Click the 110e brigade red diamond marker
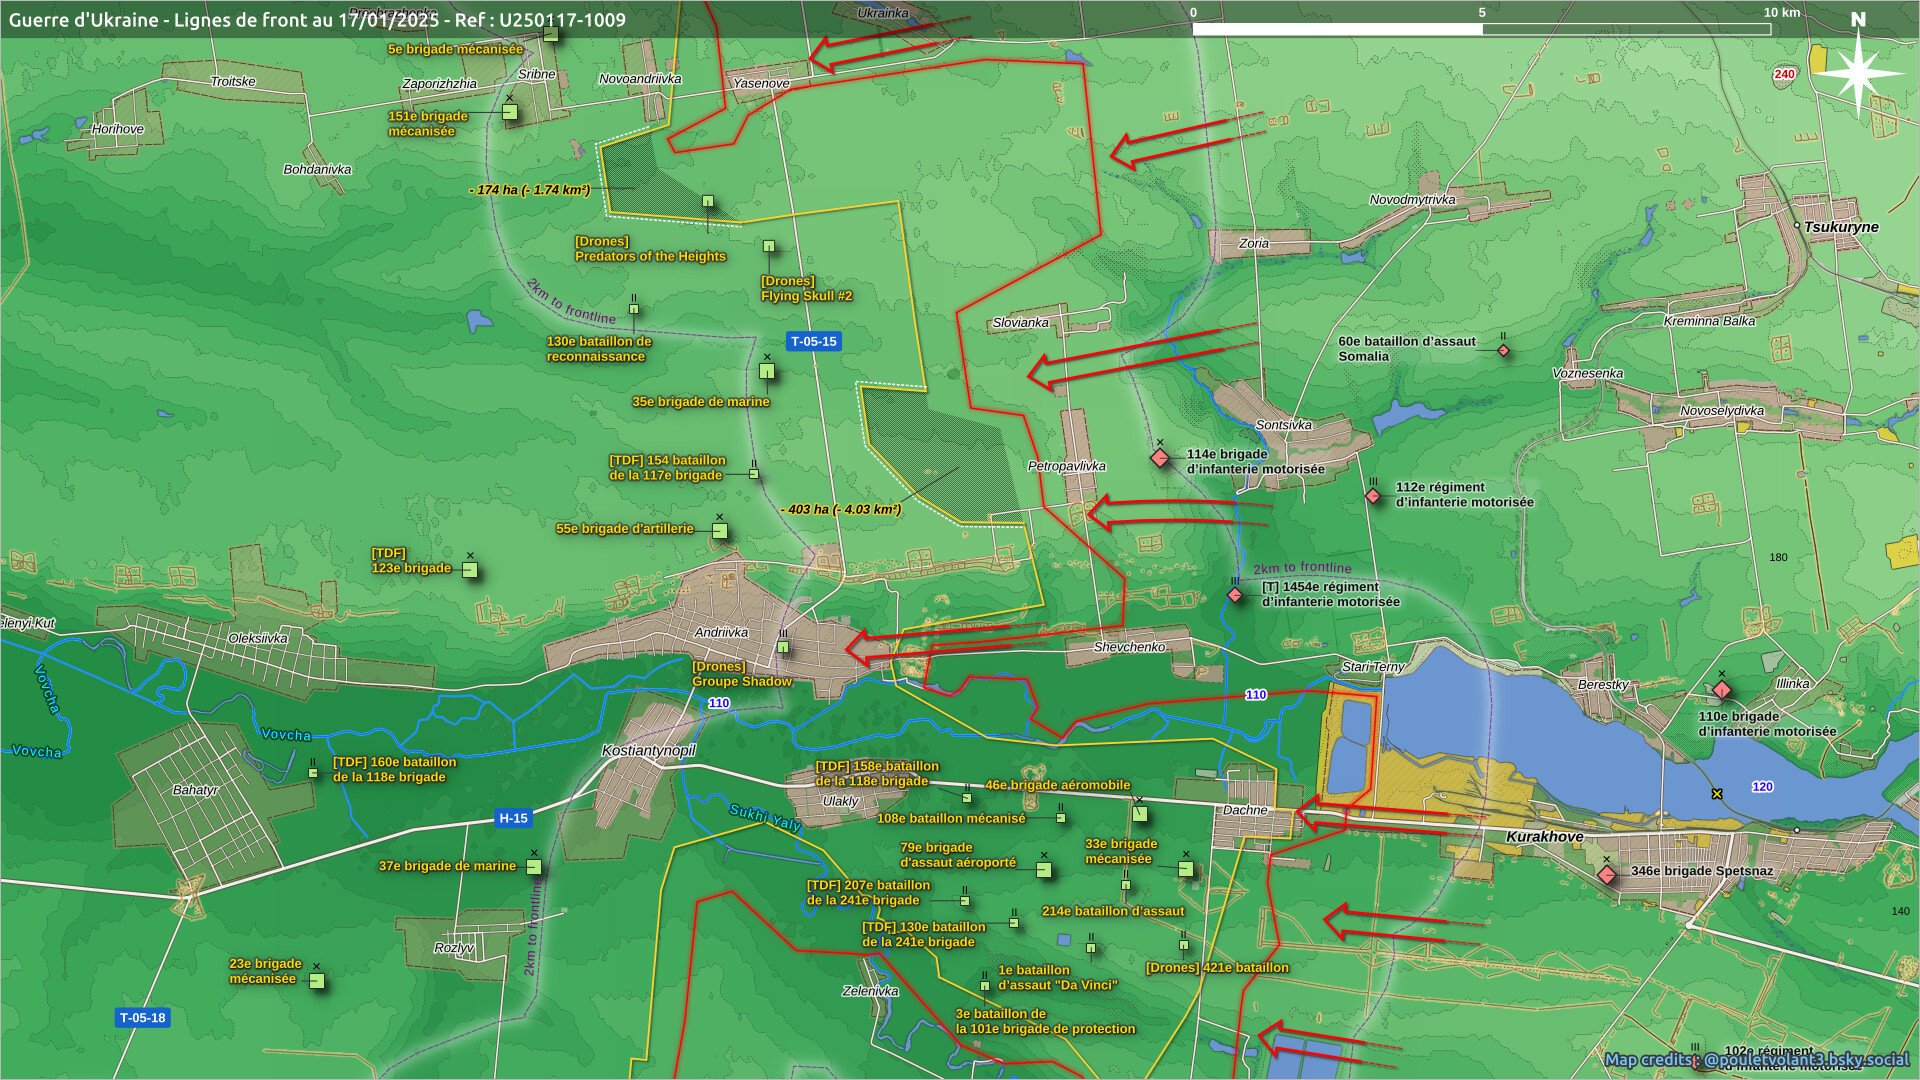 (1721, 690)
